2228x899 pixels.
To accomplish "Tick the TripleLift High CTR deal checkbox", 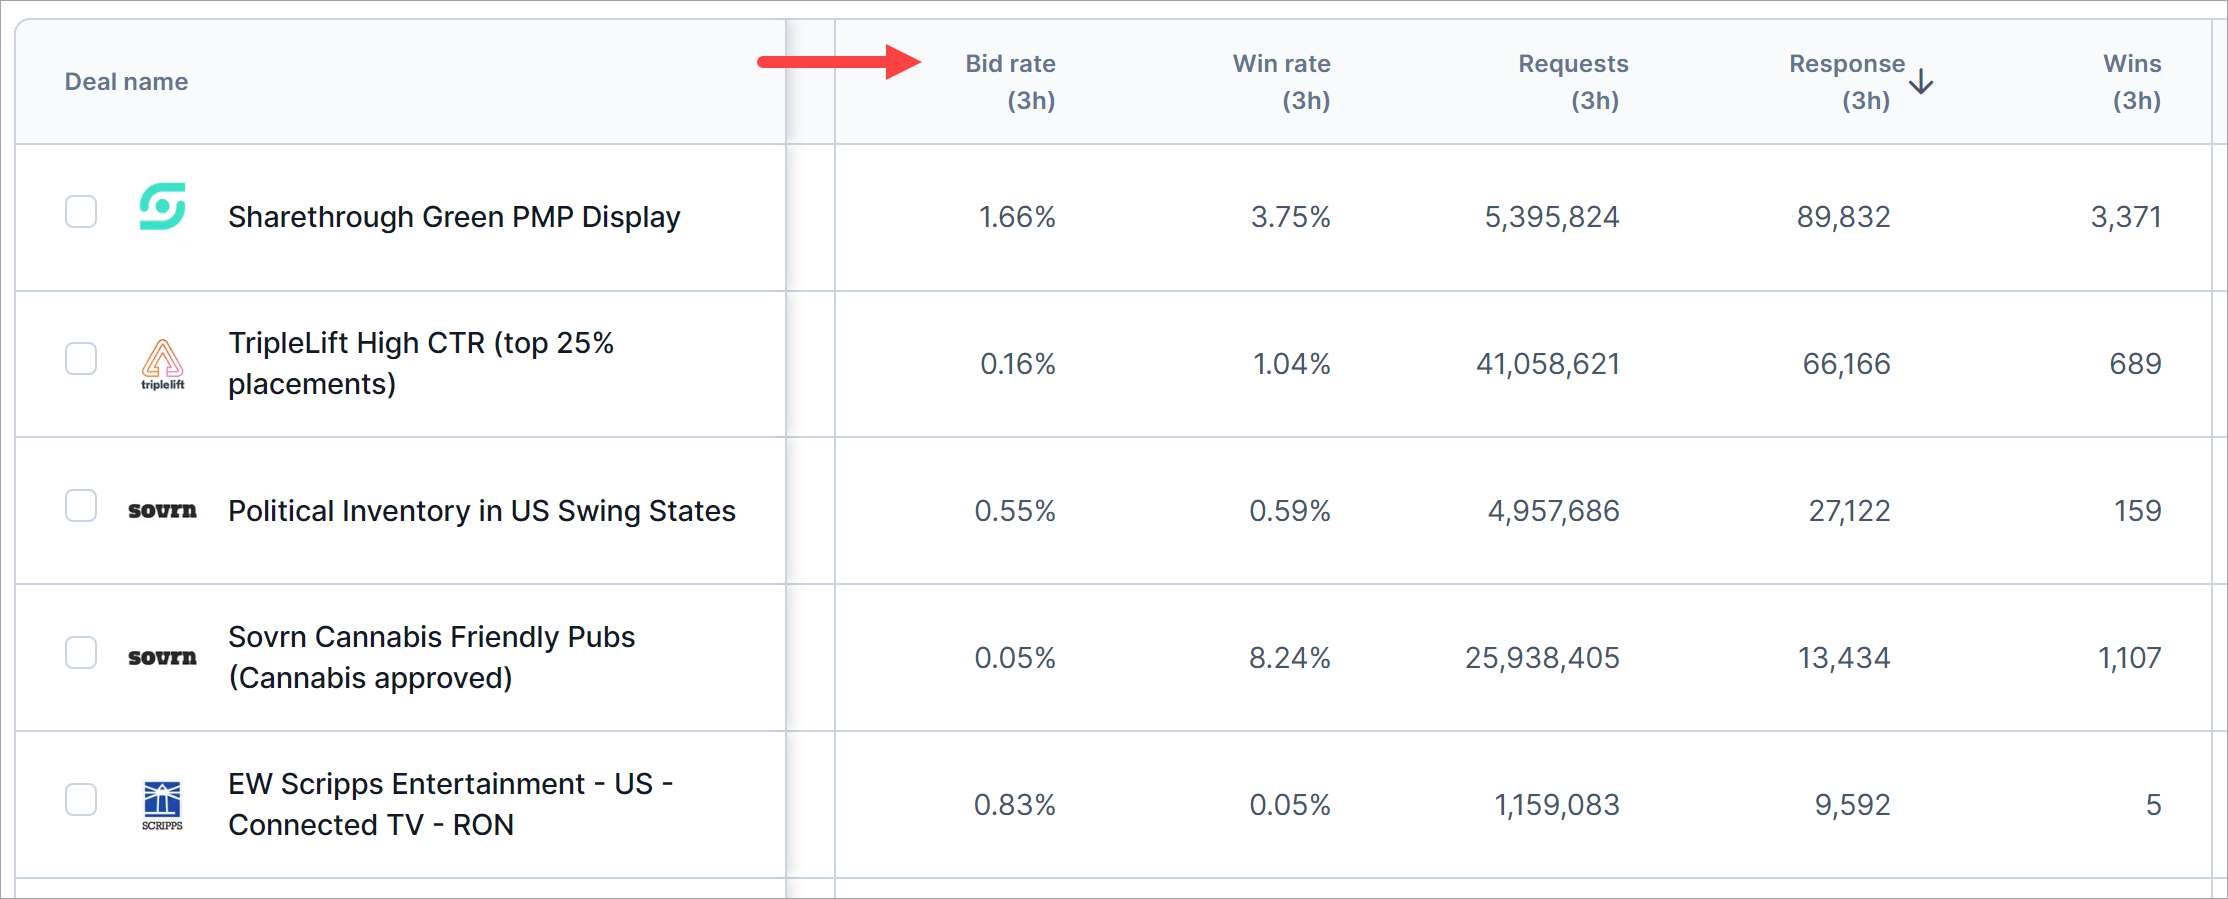I will 81,359.
